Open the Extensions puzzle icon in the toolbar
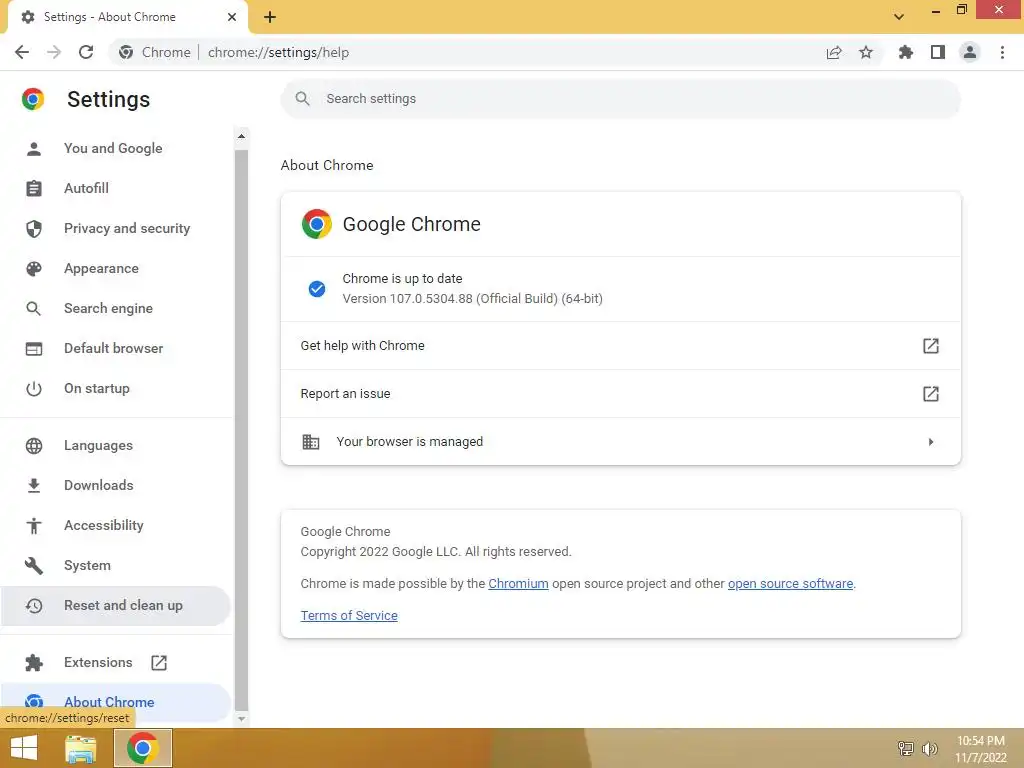1024x768 pixels. coord(906,52)
